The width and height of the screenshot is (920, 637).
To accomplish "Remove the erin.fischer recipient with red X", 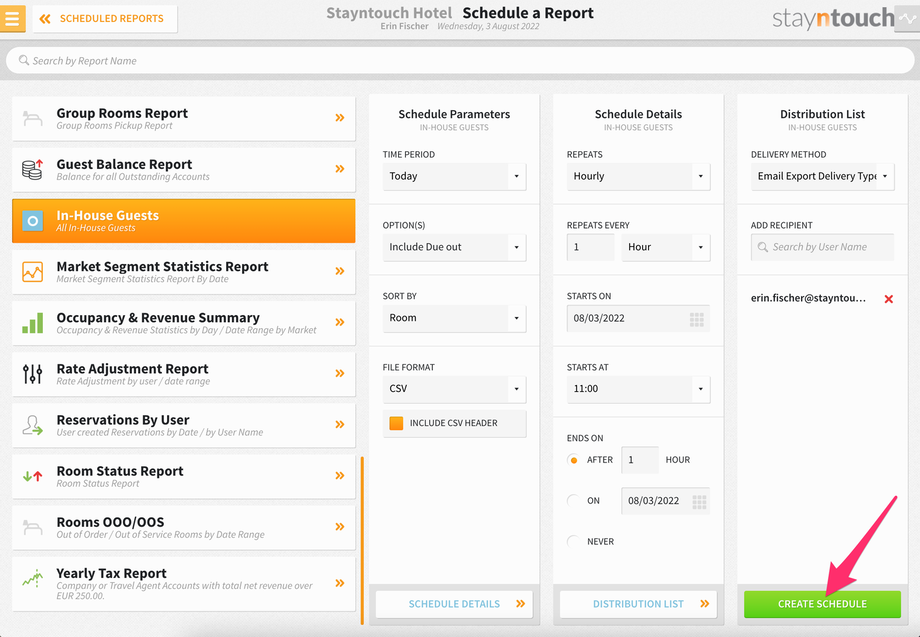I will click(x=888, y=299).
